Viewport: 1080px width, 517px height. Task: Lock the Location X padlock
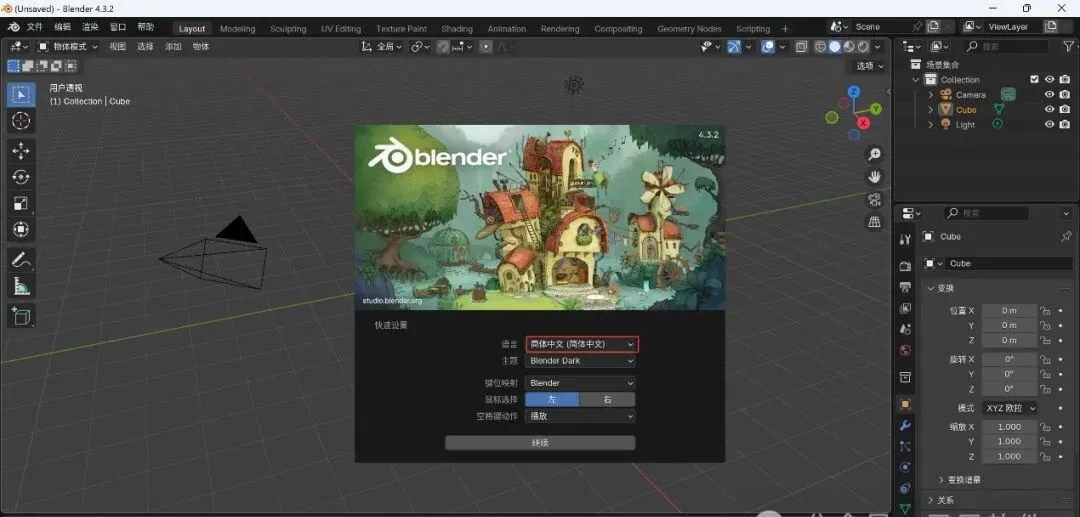[1045, 310]
